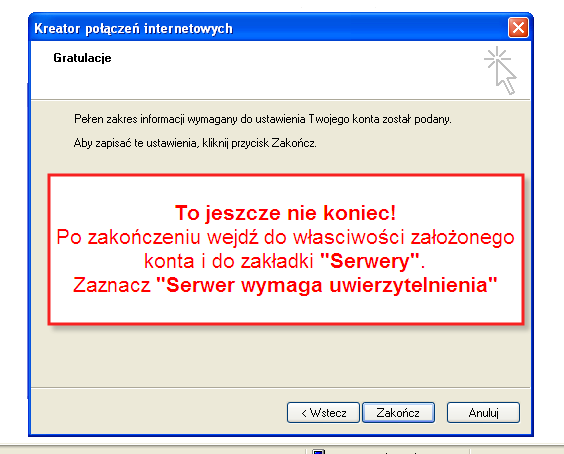Viewport: 564px width, 454px height.
Task: Click the empty beige area below red box
Action: (281, 356)
